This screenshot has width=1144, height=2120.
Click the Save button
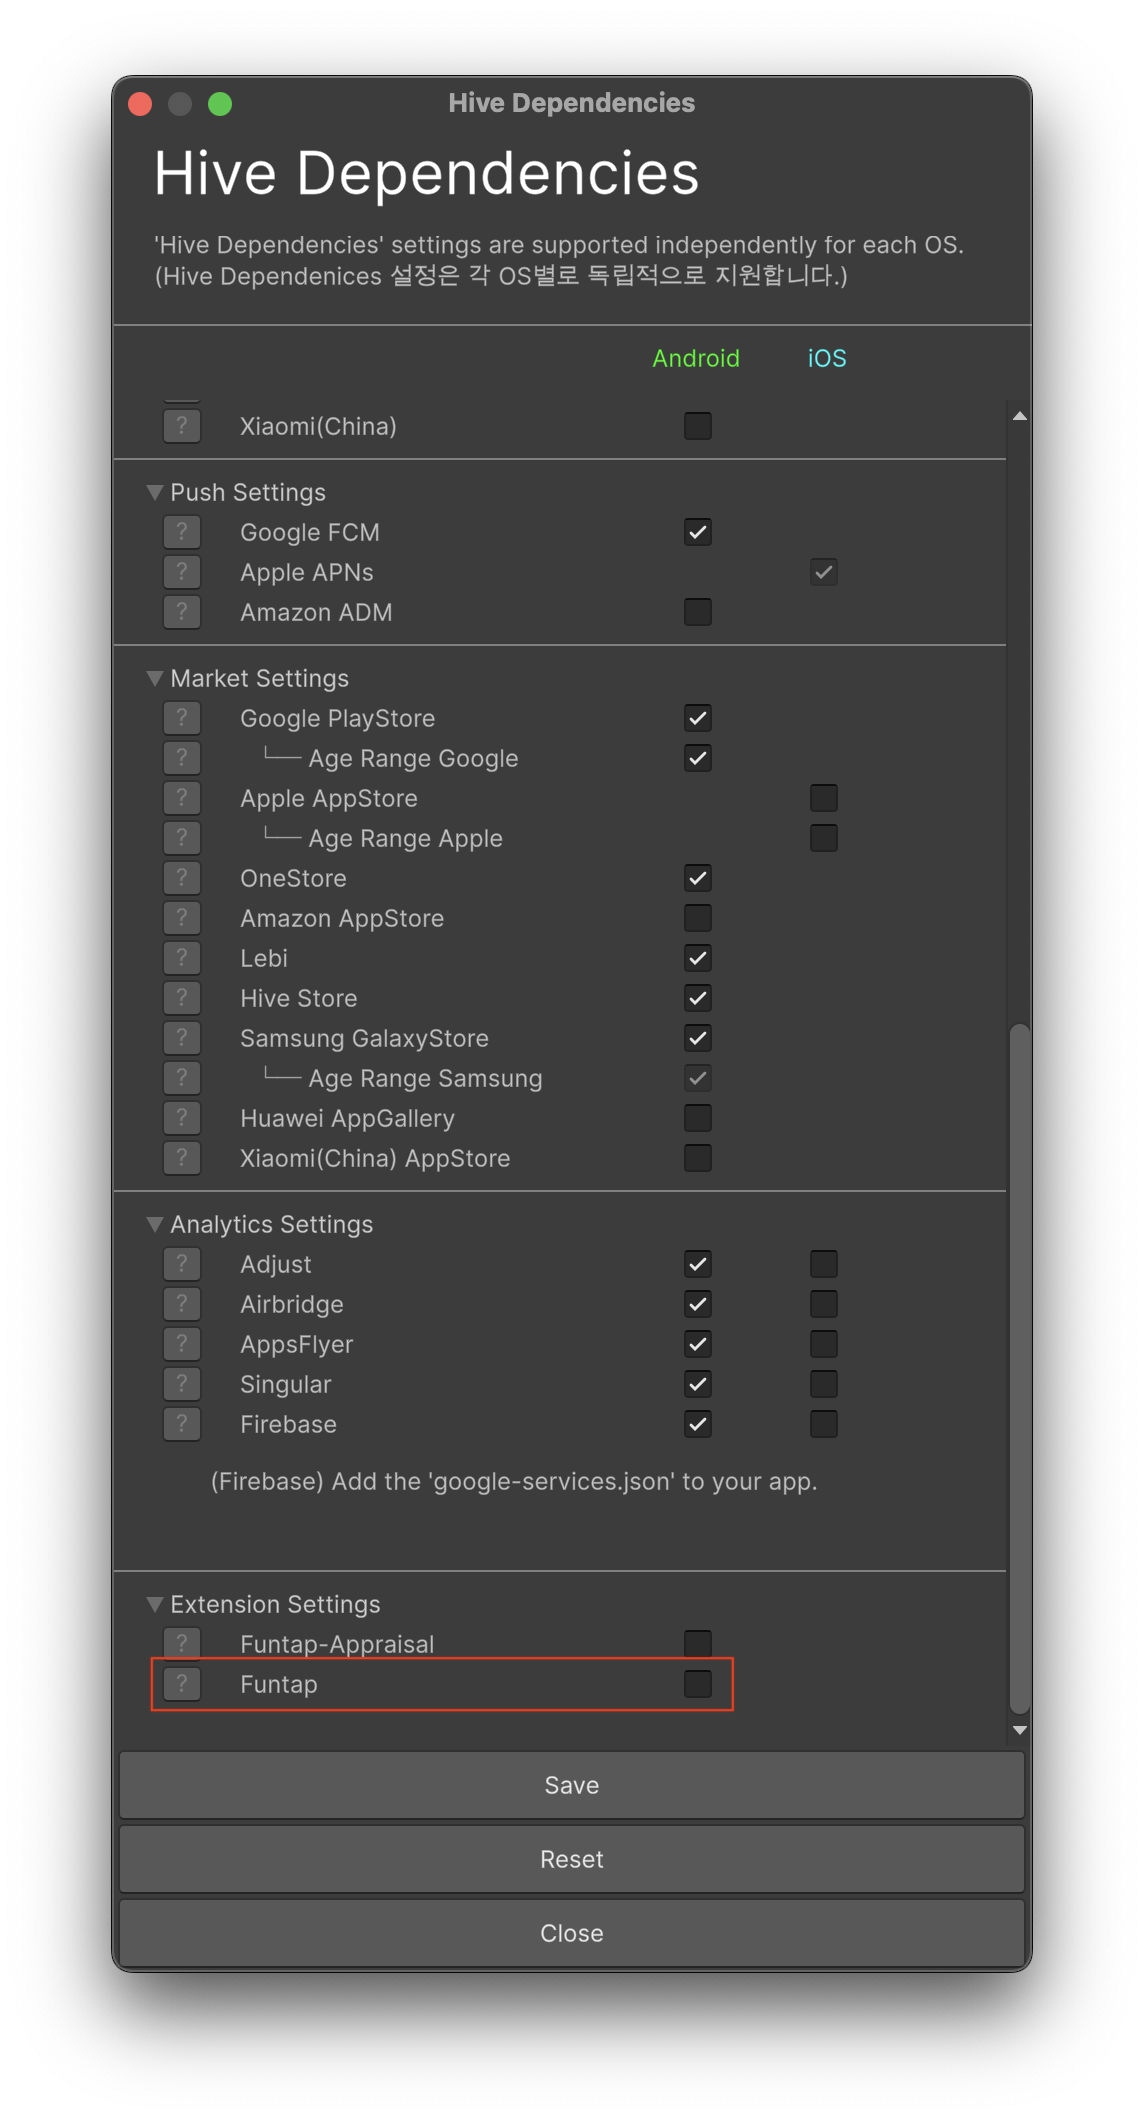pos(572,1785)
